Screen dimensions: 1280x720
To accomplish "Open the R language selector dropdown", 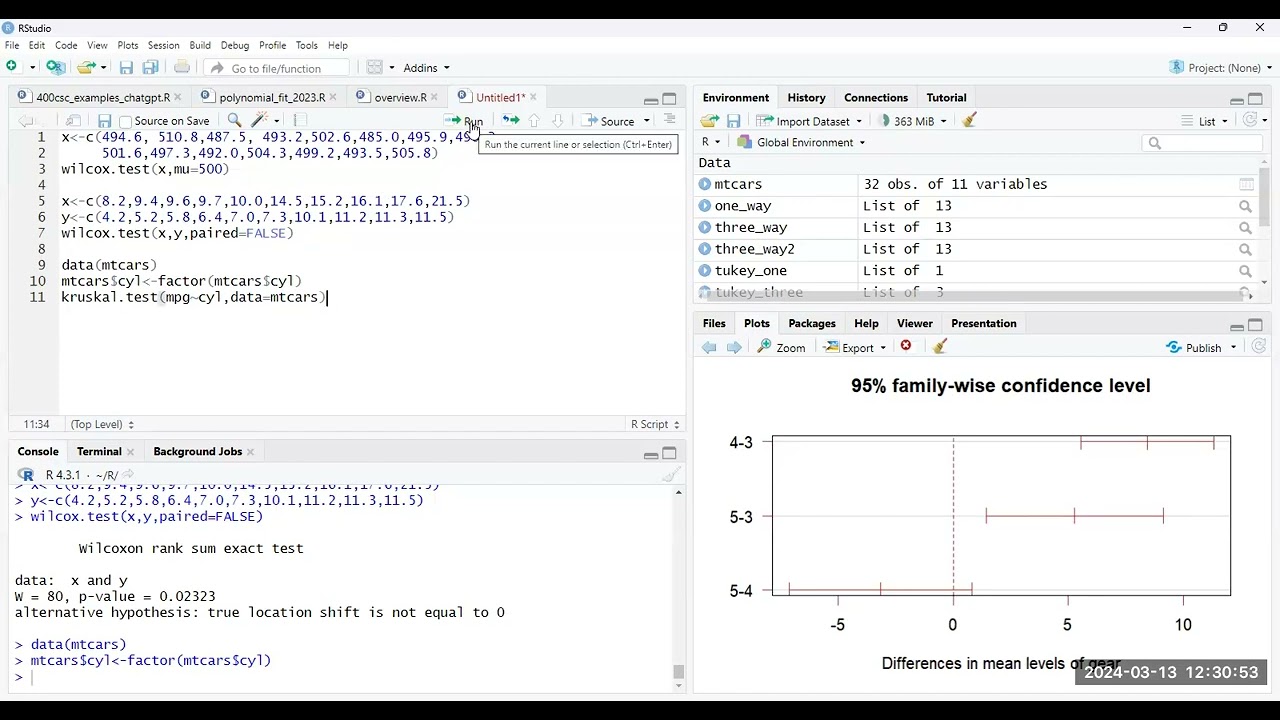I will pyautogui.click(x=710, y=142).
